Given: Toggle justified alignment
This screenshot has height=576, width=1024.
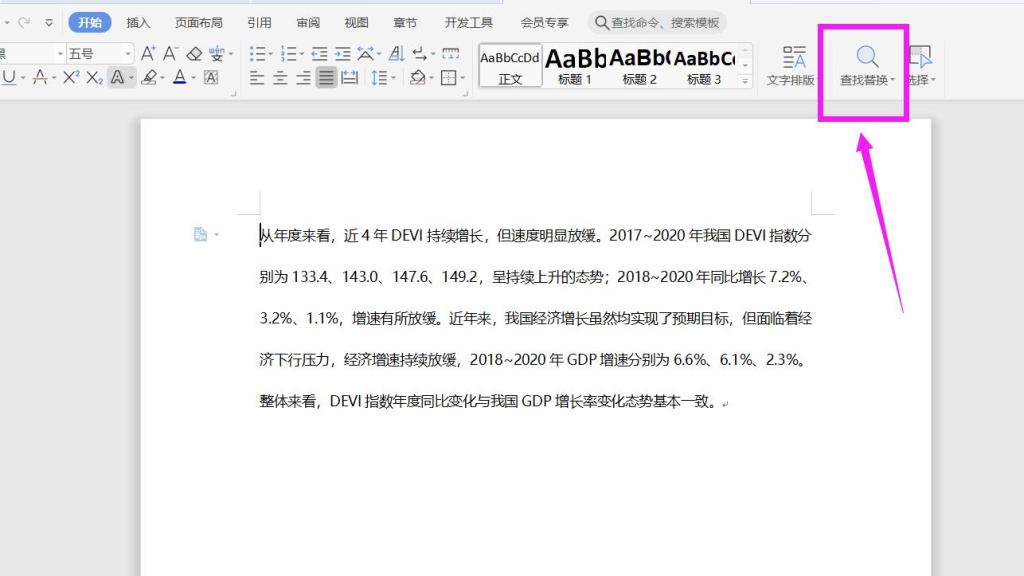Looking at the screenshot, I should point(326,78).
